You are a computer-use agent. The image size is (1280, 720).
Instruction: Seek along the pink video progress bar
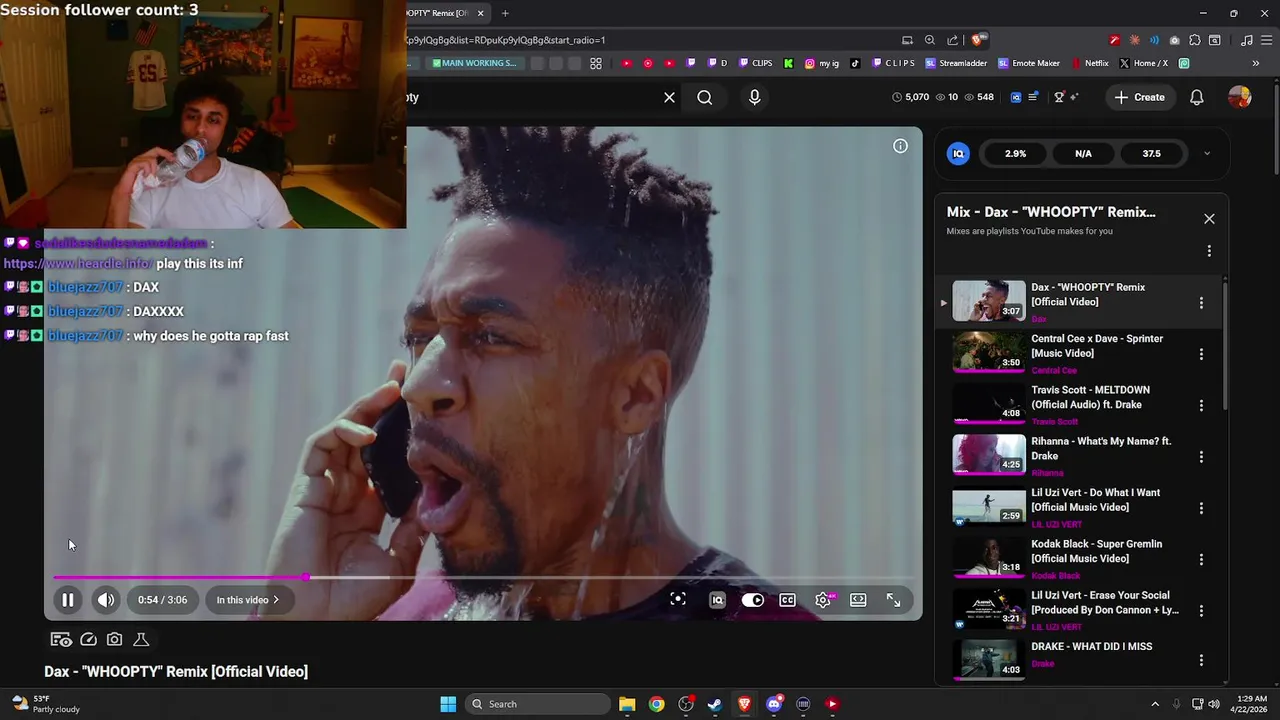[x=483, y=577]
